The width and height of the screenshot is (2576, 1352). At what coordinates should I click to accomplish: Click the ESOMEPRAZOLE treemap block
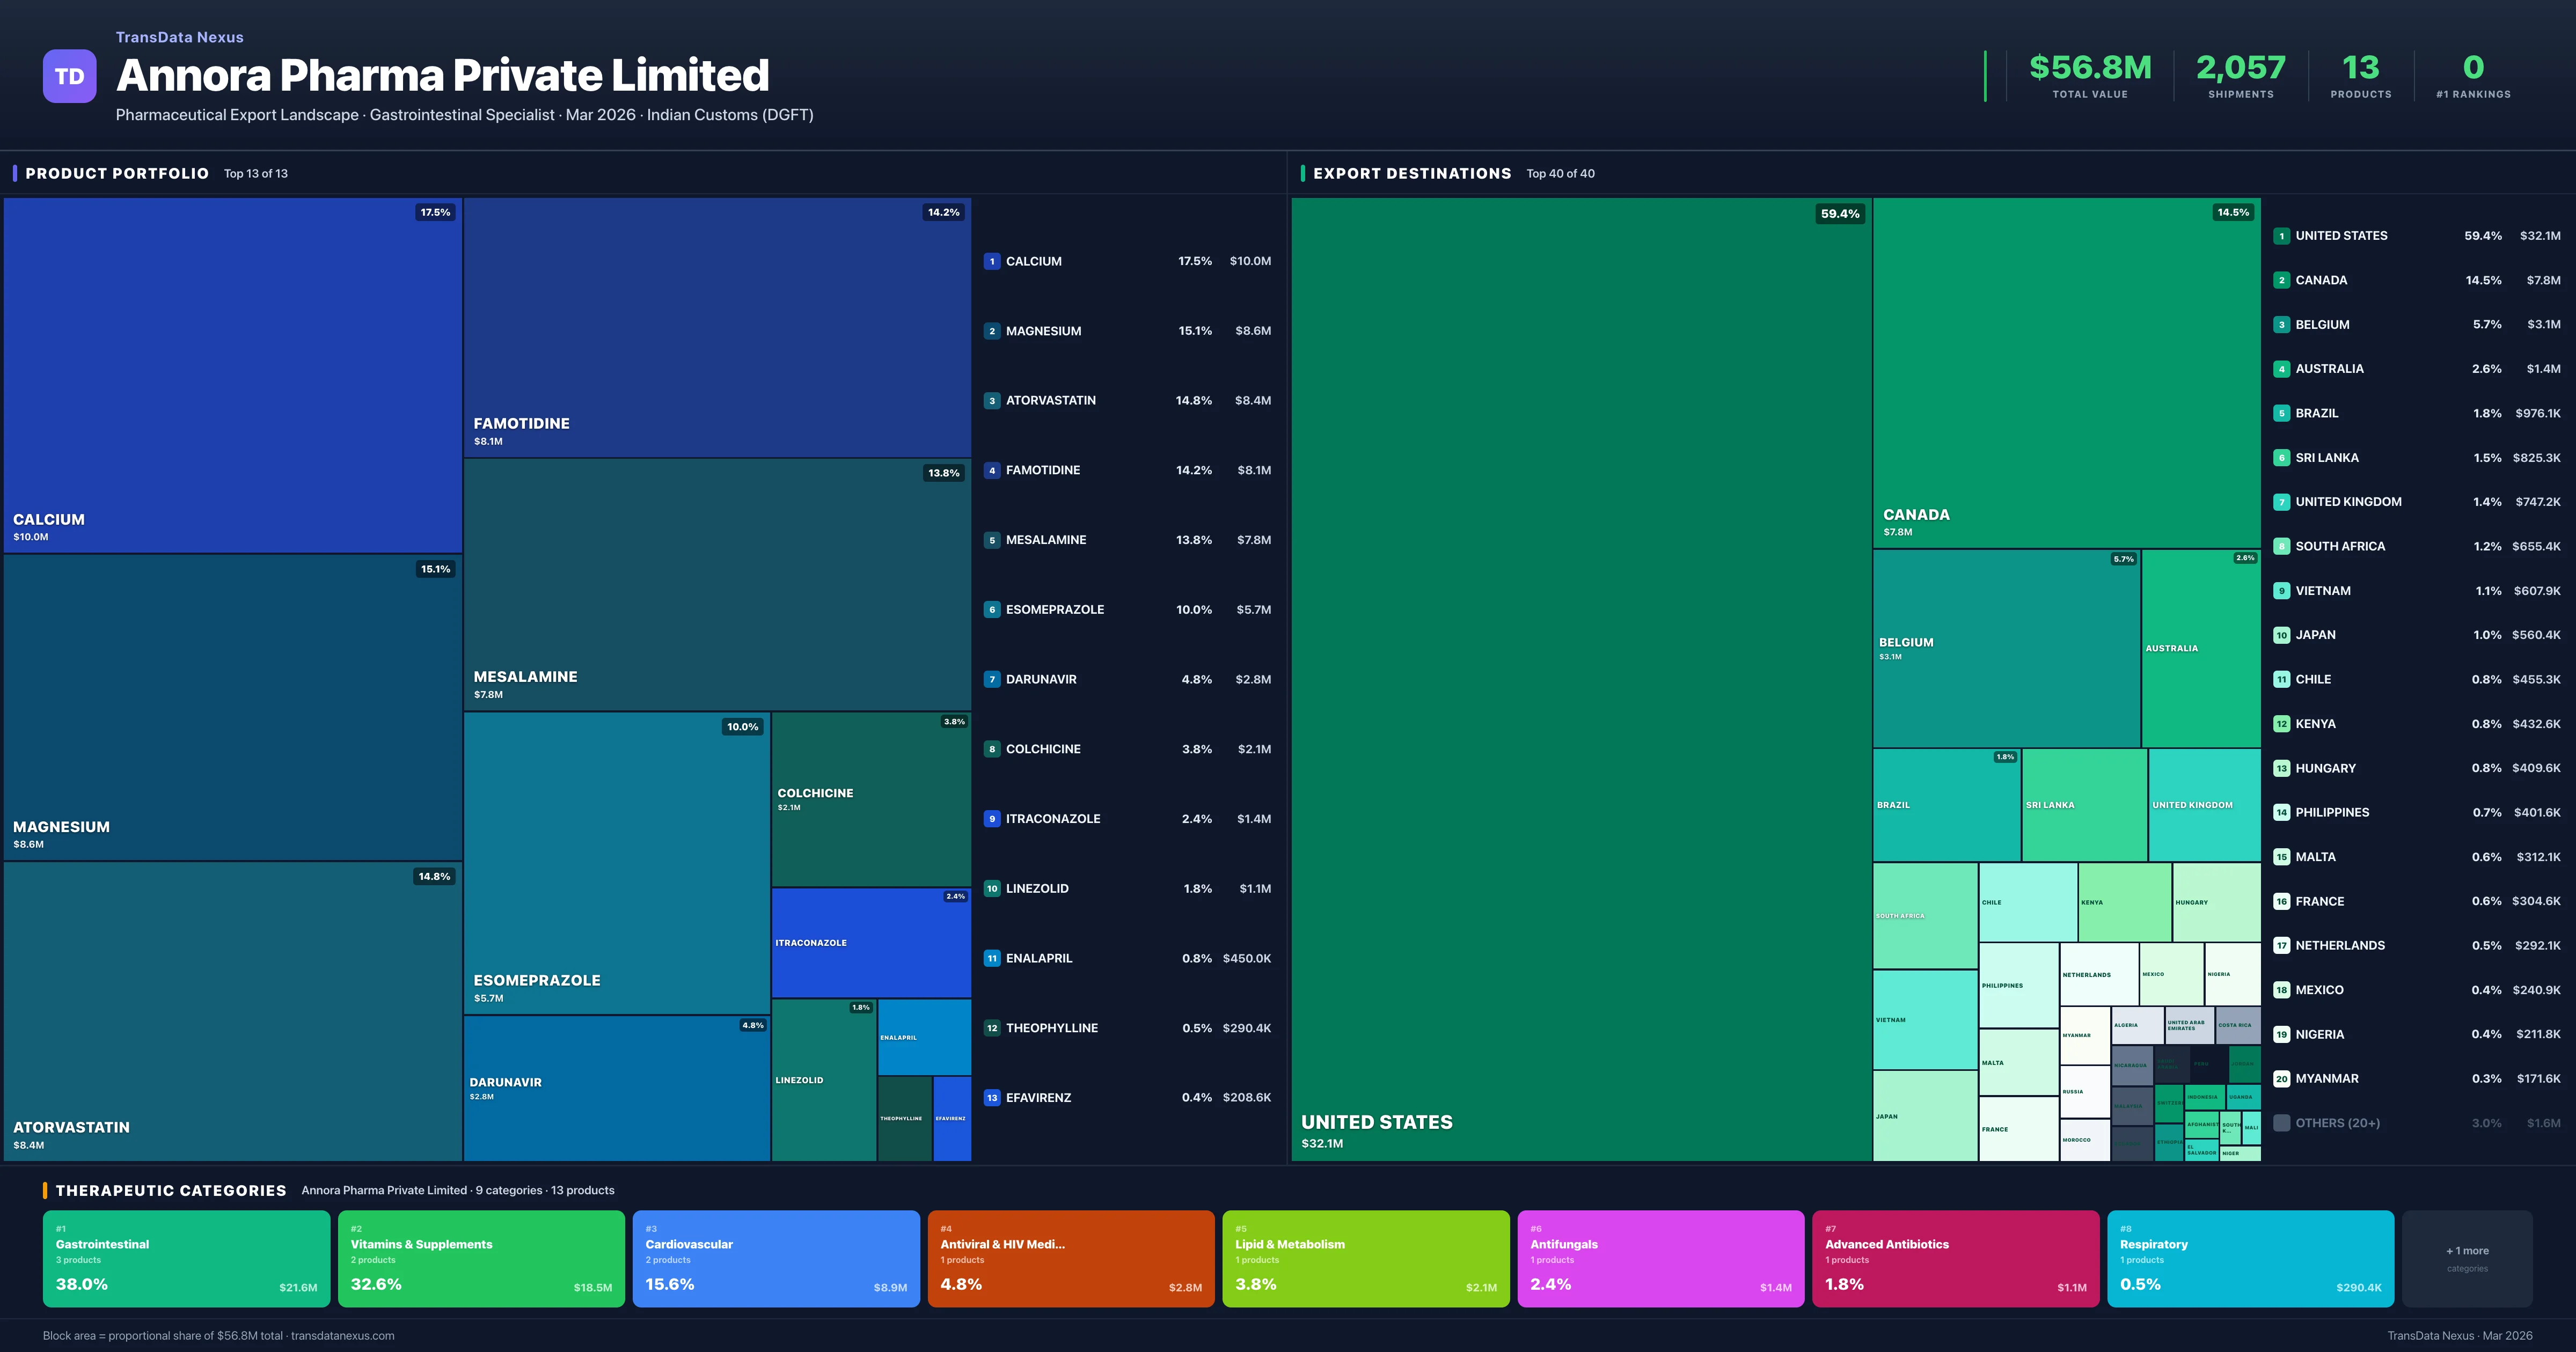tap(616, 862)
